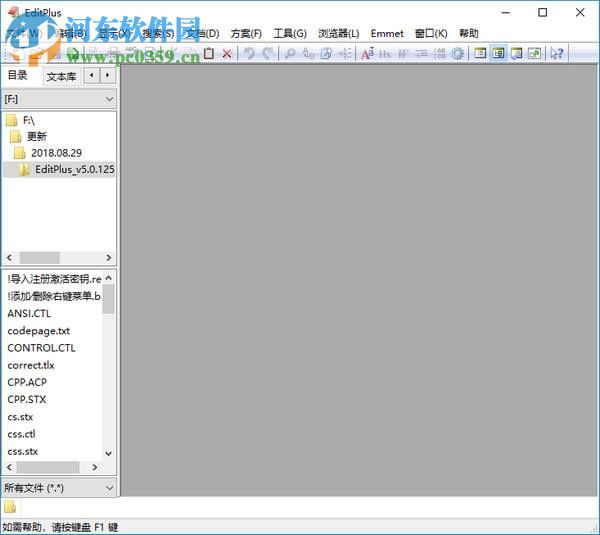Click the first window-panel icon after gear
This screenshot has width=600, height=535.
480,53
